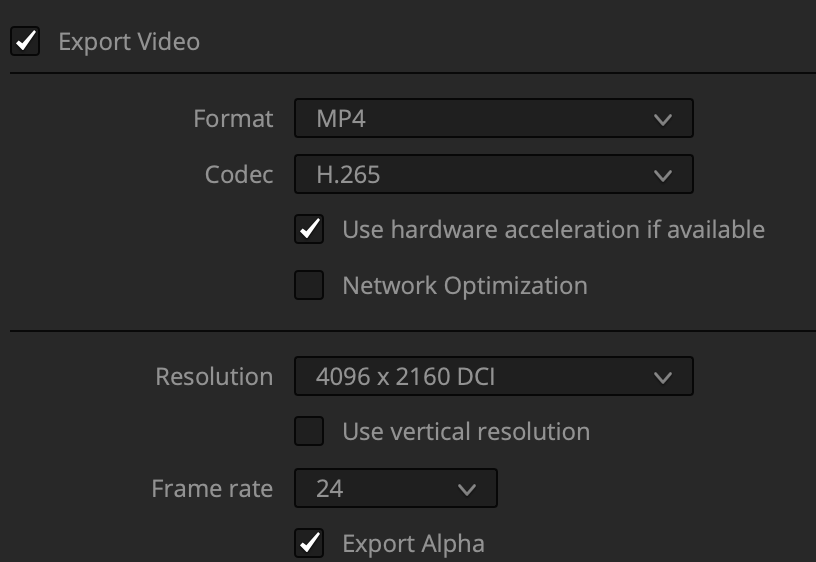The height and width of the screenshot is (562, 816).
Task: Tick the Use vertical resolution checkbox
Action: tap(309, 431)
